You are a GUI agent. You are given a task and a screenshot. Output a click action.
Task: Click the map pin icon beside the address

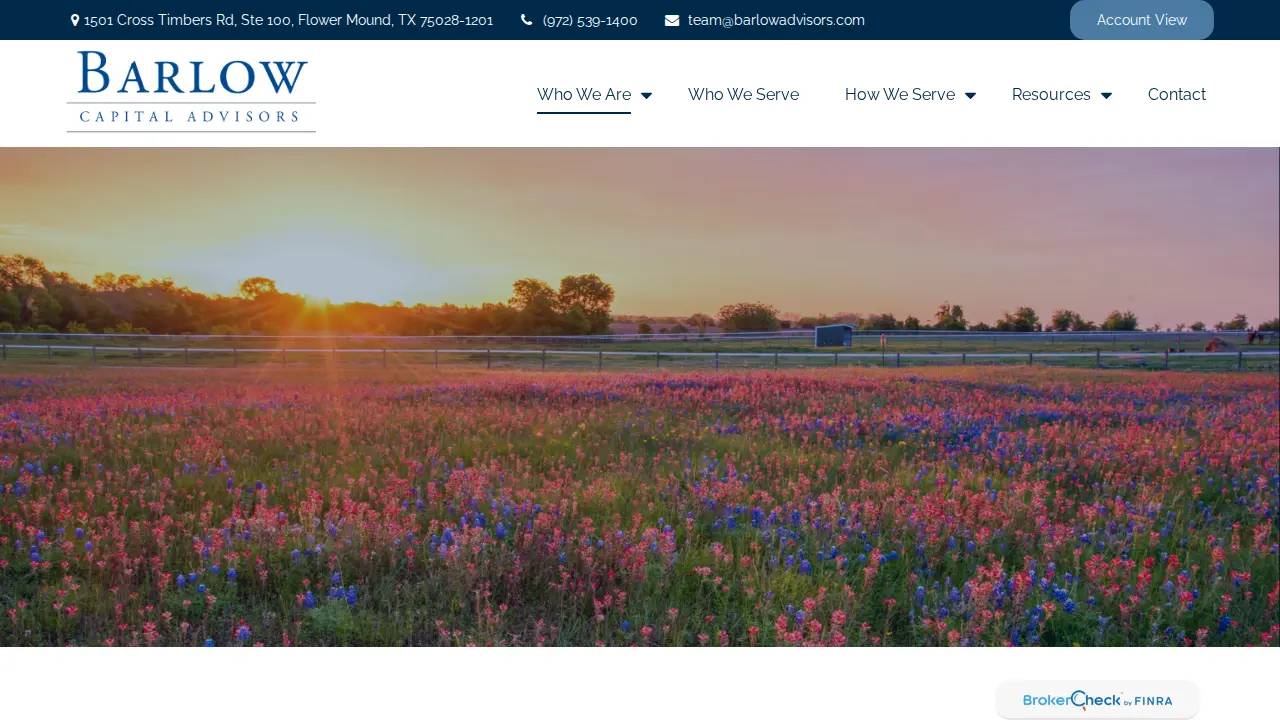pos(75,20)
